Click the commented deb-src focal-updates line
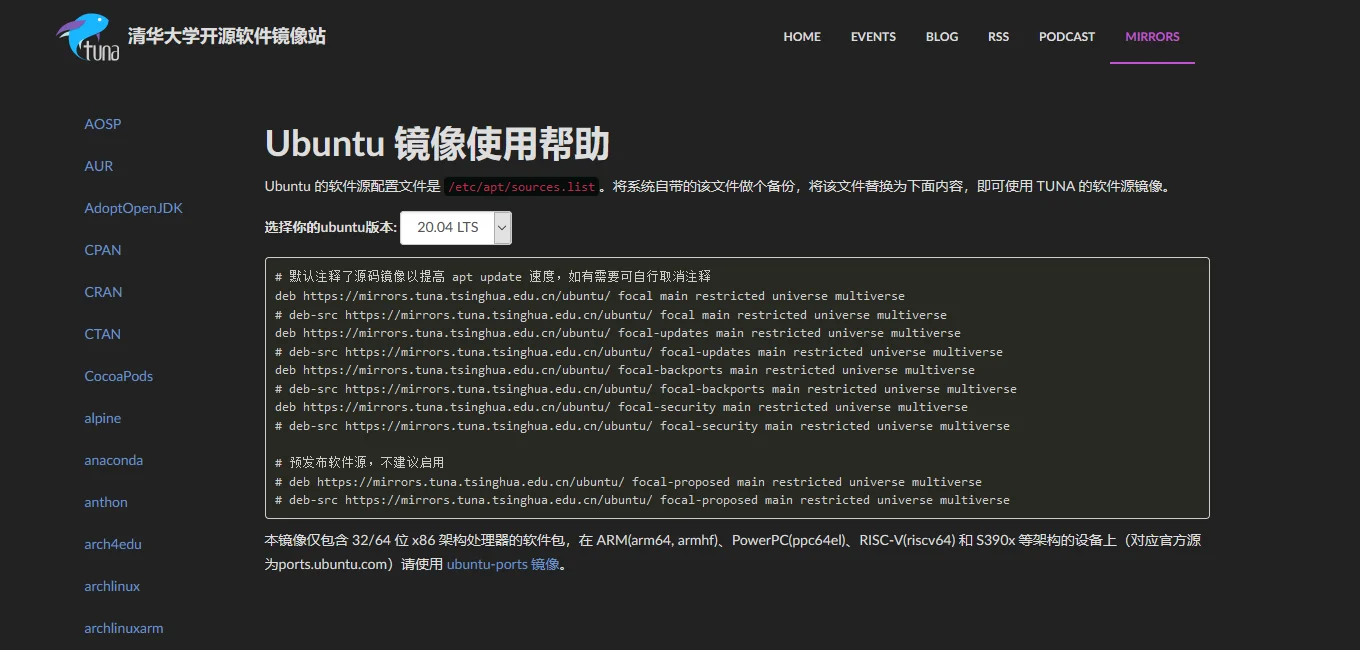 pyautogui.click(x=639, y=352)
